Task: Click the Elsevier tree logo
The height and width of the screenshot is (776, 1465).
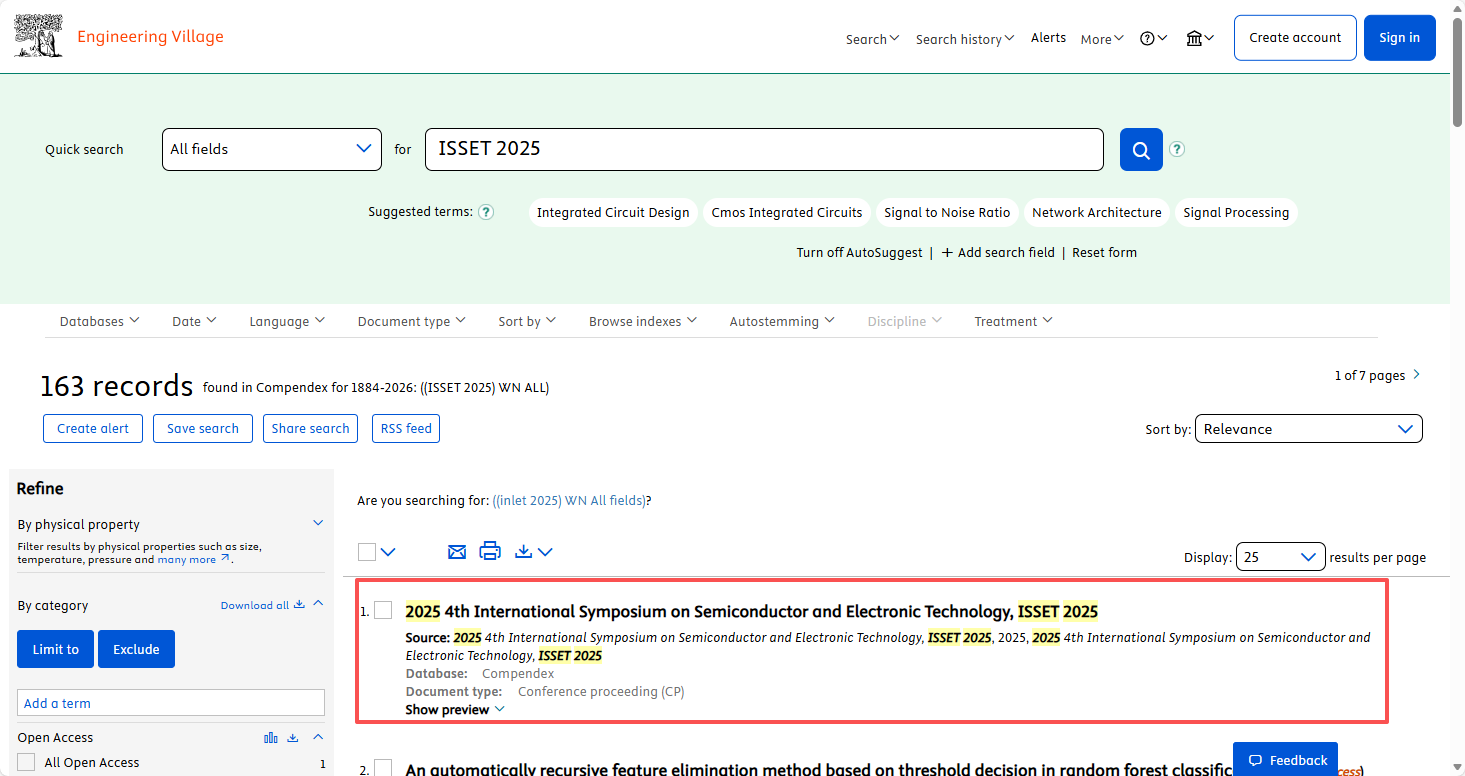Action: 39,36
